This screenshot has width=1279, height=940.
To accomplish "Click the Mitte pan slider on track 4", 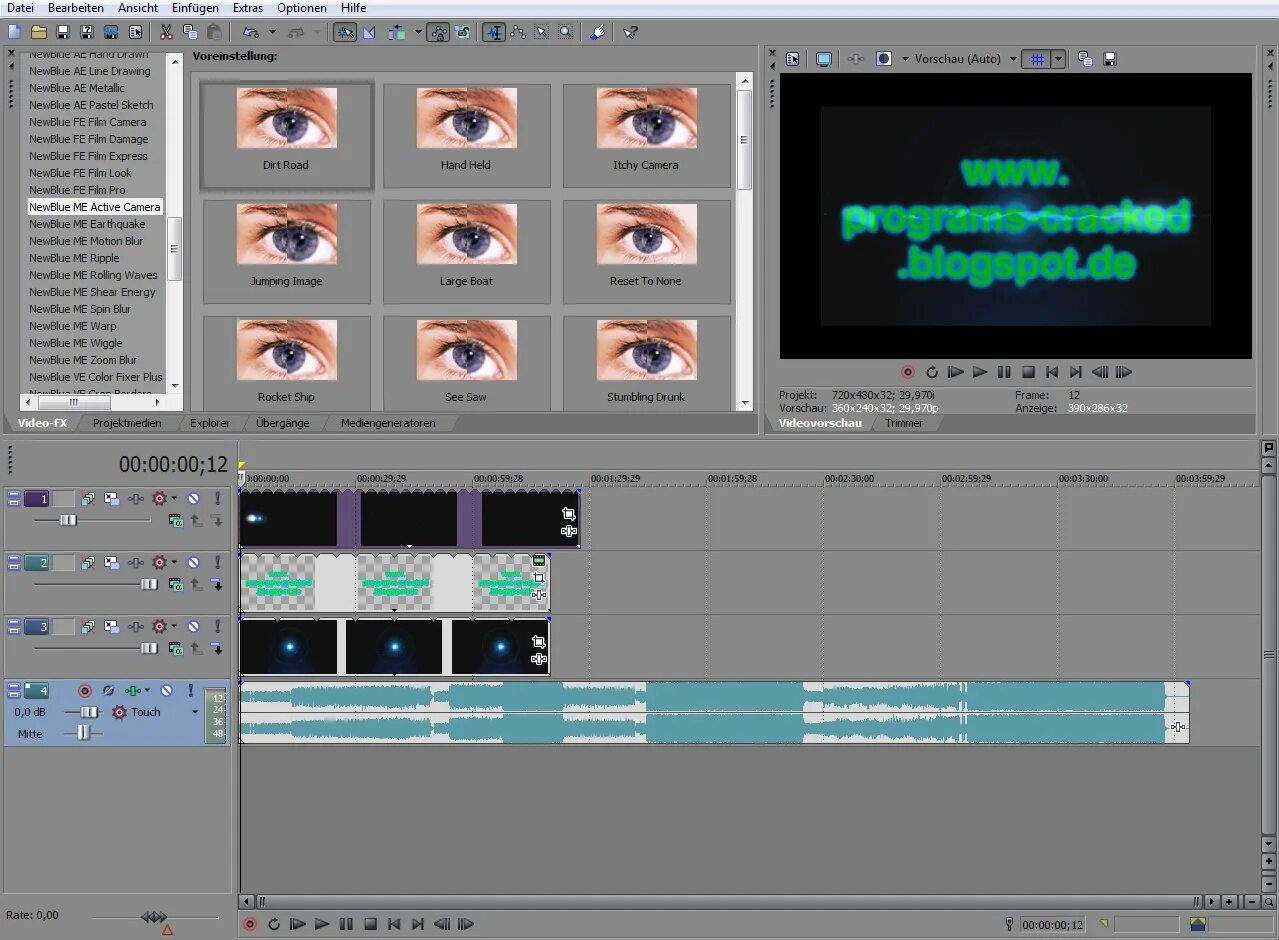I will (x=82, y=733).
